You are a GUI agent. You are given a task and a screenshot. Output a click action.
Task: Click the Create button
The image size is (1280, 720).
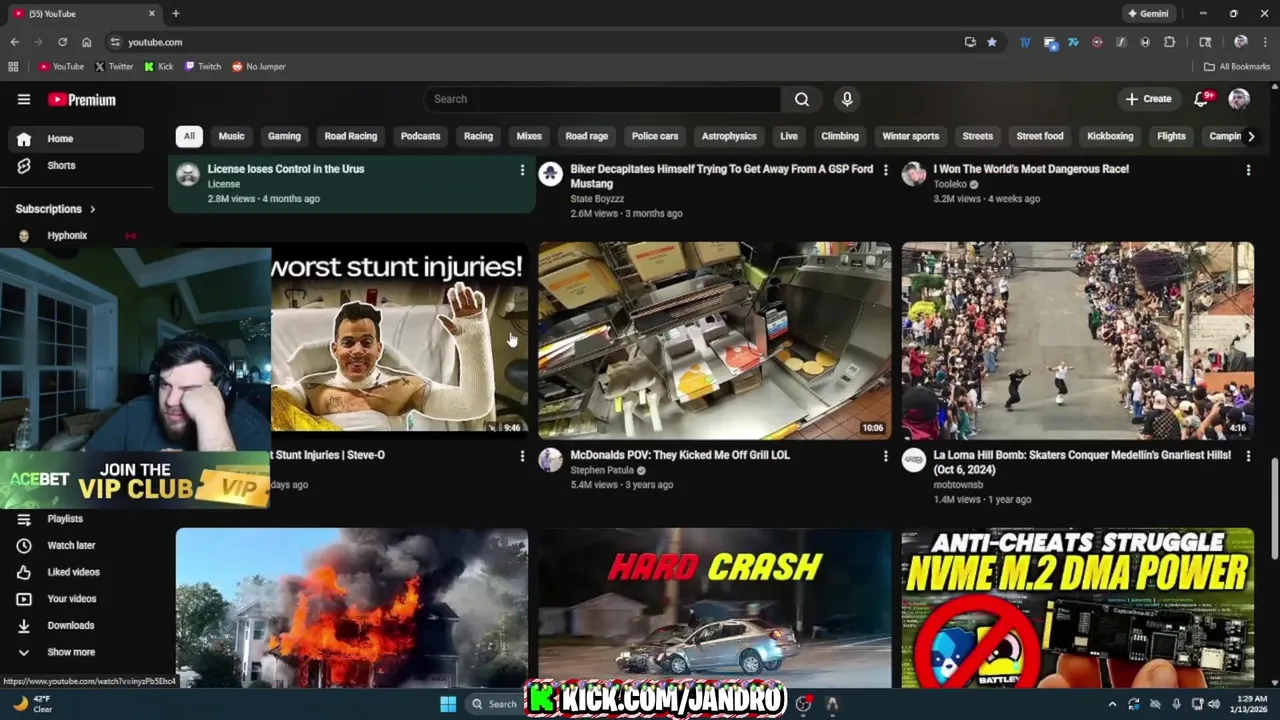(1148, 99)
